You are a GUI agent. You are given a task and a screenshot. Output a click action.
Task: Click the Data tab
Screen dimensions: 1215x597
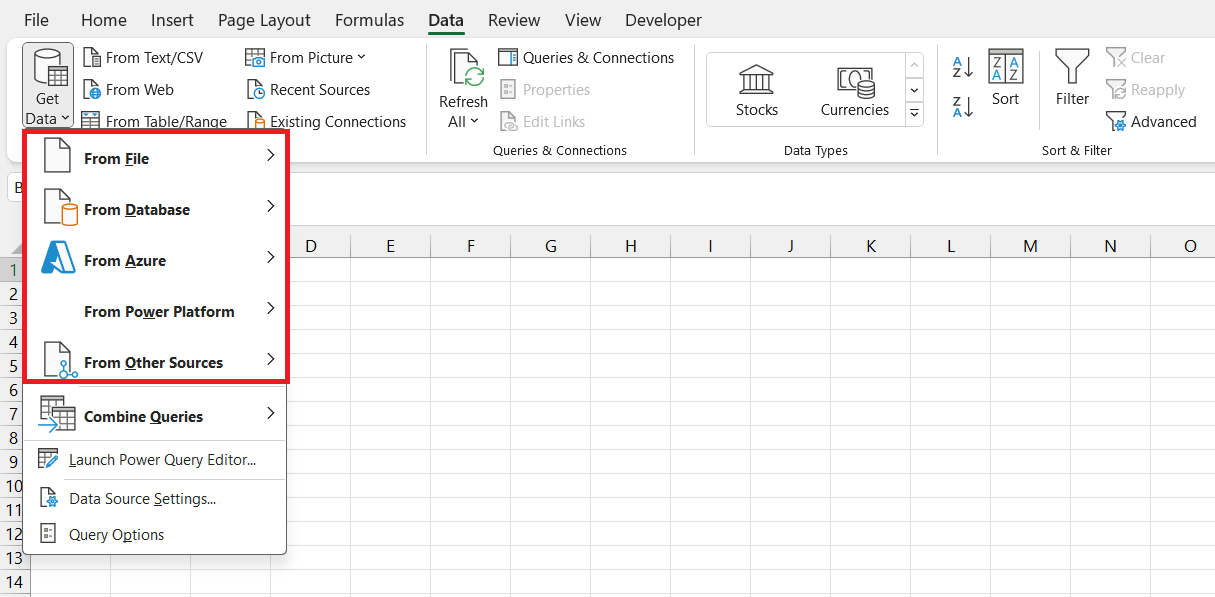tap(446, 20)
